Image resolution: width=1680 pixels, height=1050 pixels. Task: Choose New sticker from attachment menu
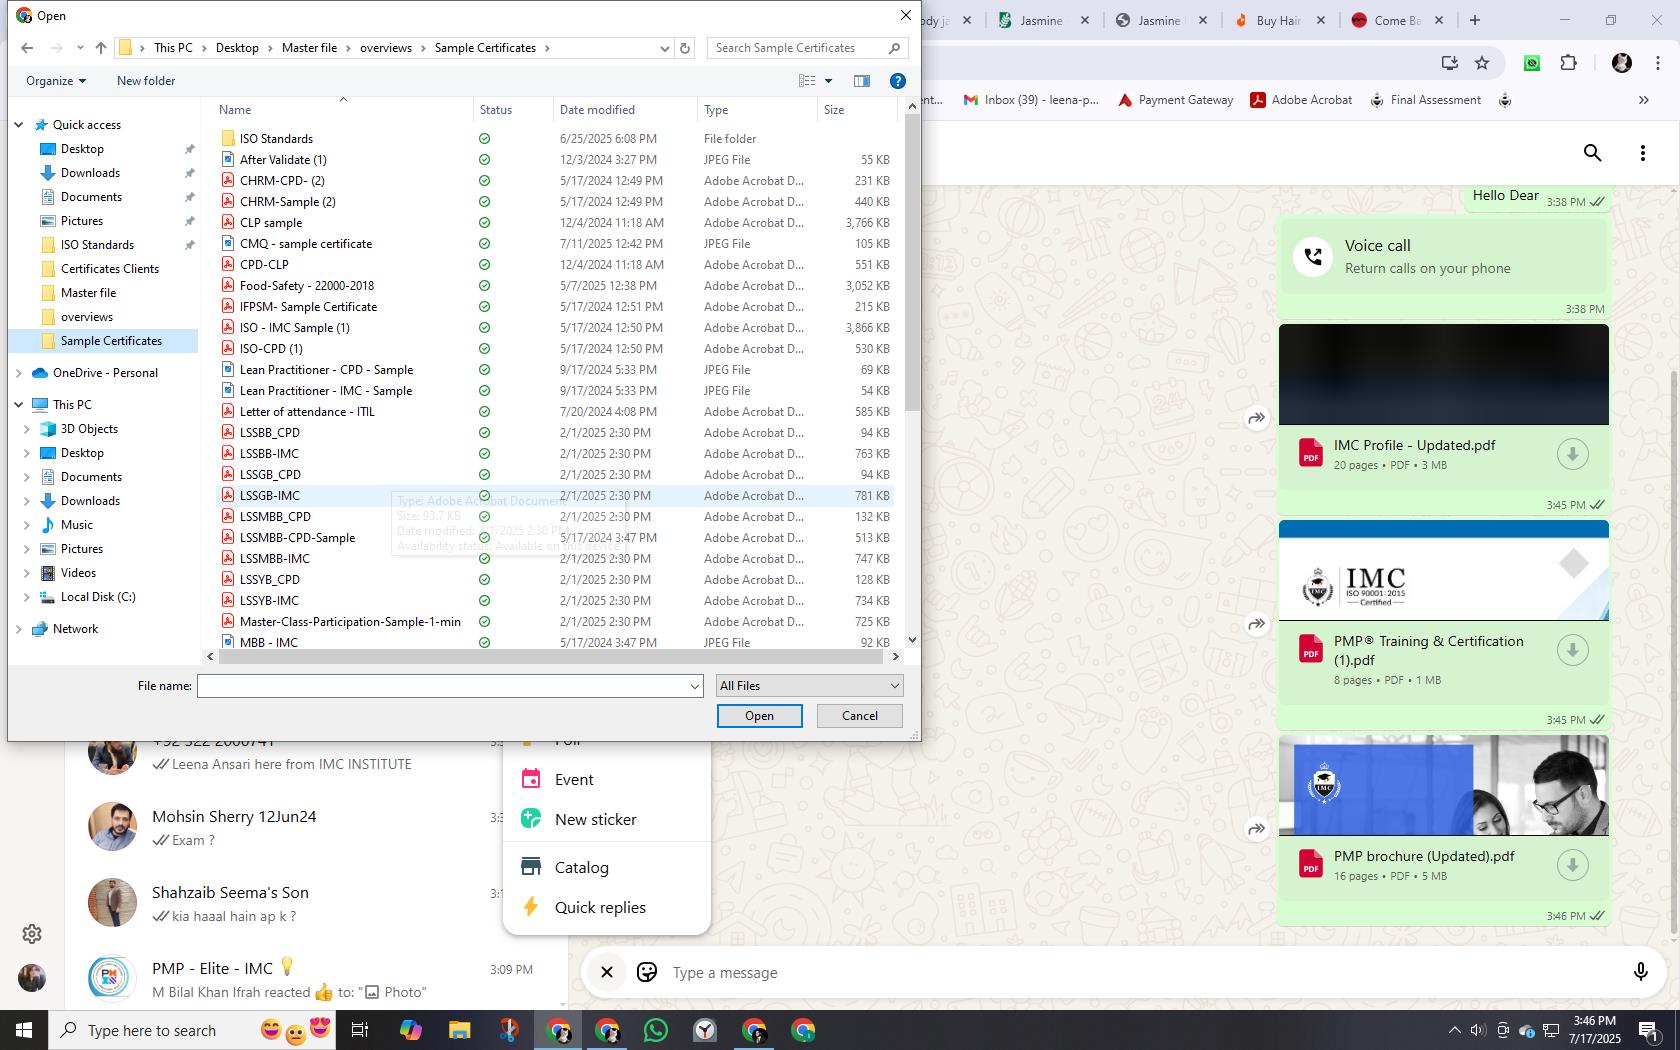point(606,820)
